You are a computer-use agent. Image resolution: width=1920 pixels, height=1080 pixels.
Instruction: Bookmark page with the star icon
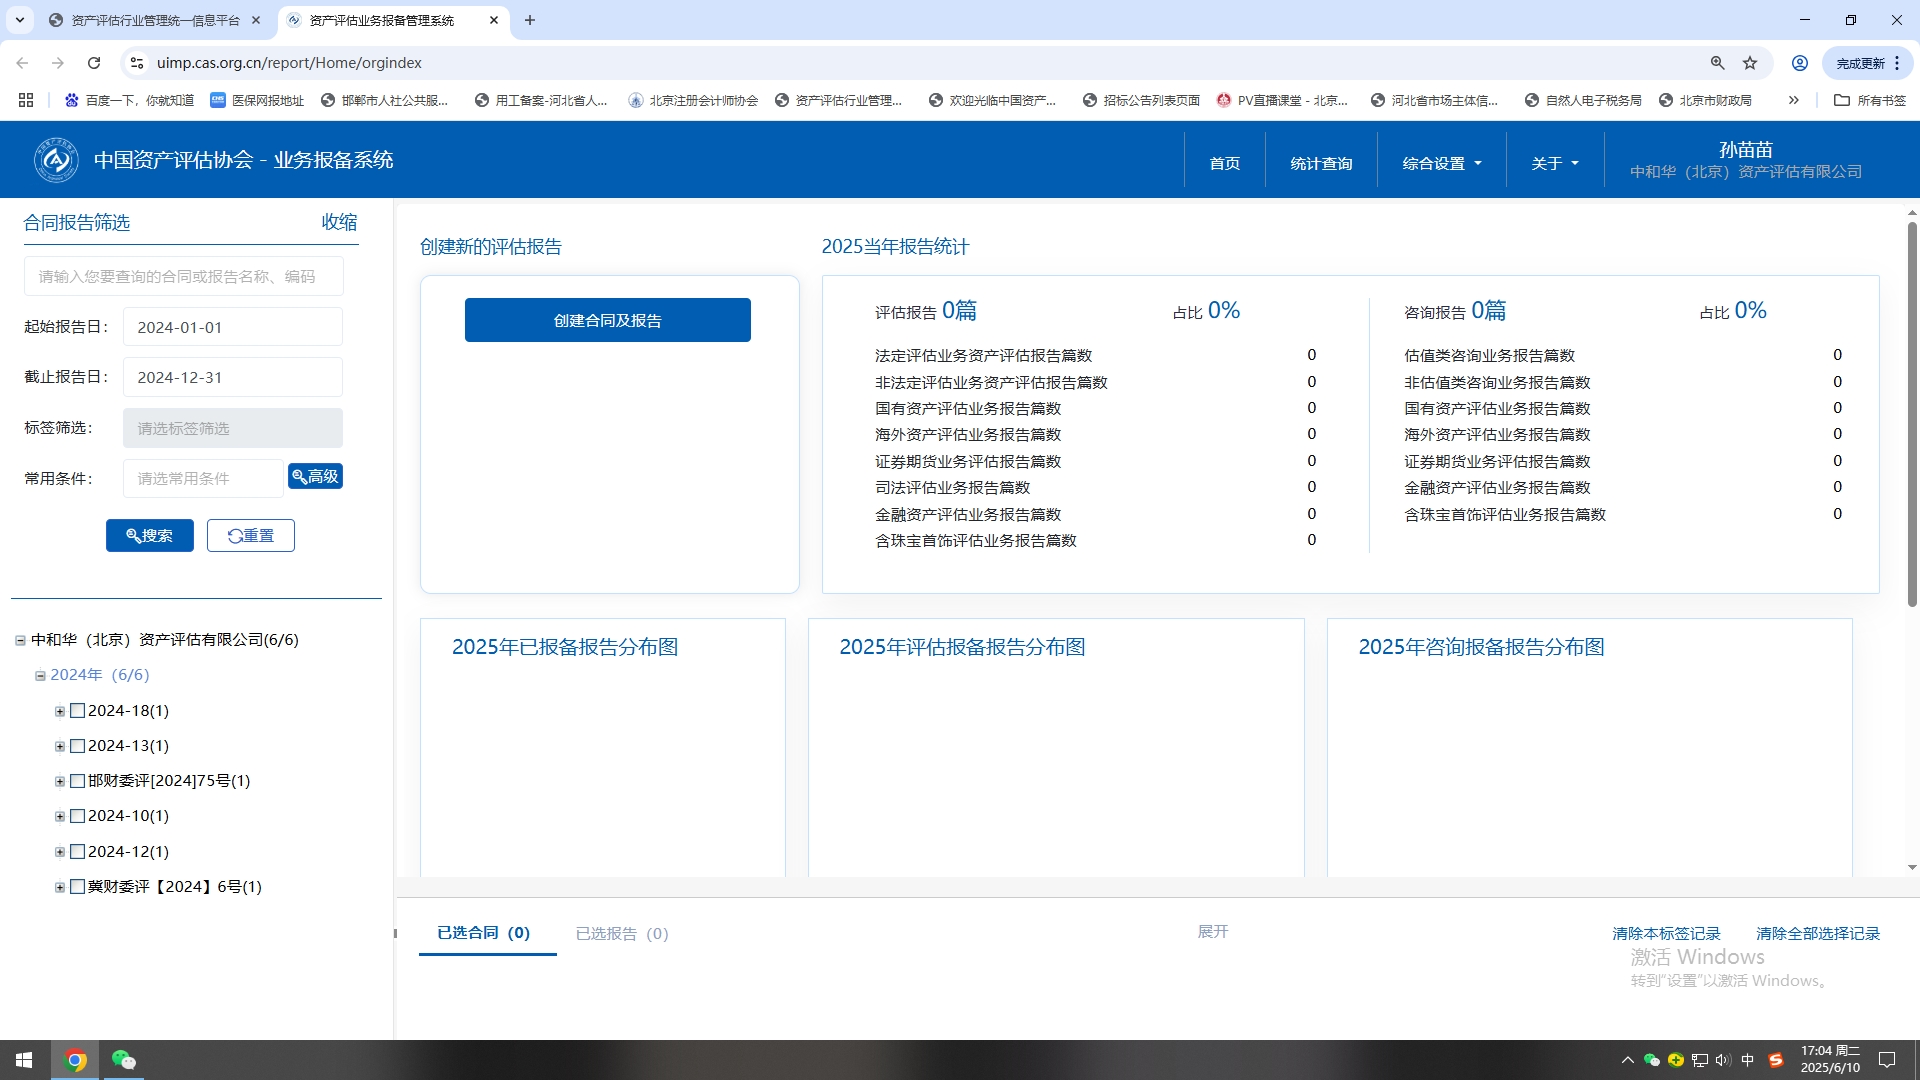1750,63
